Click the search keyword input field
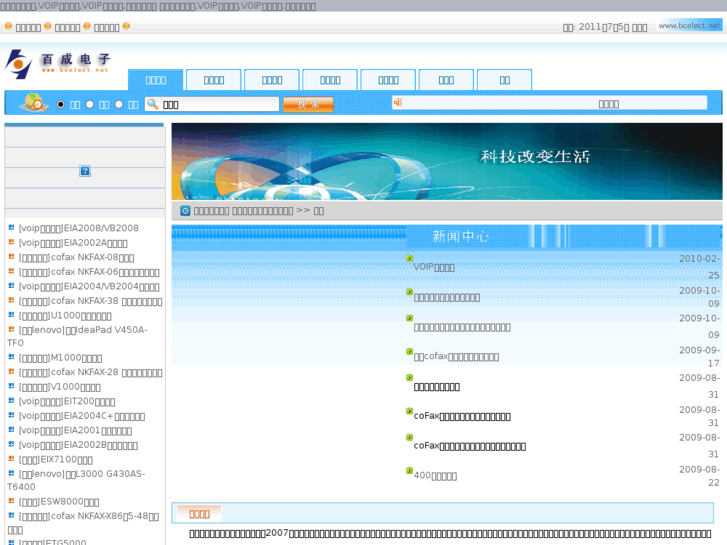727x545 pixels. [212, 104]
